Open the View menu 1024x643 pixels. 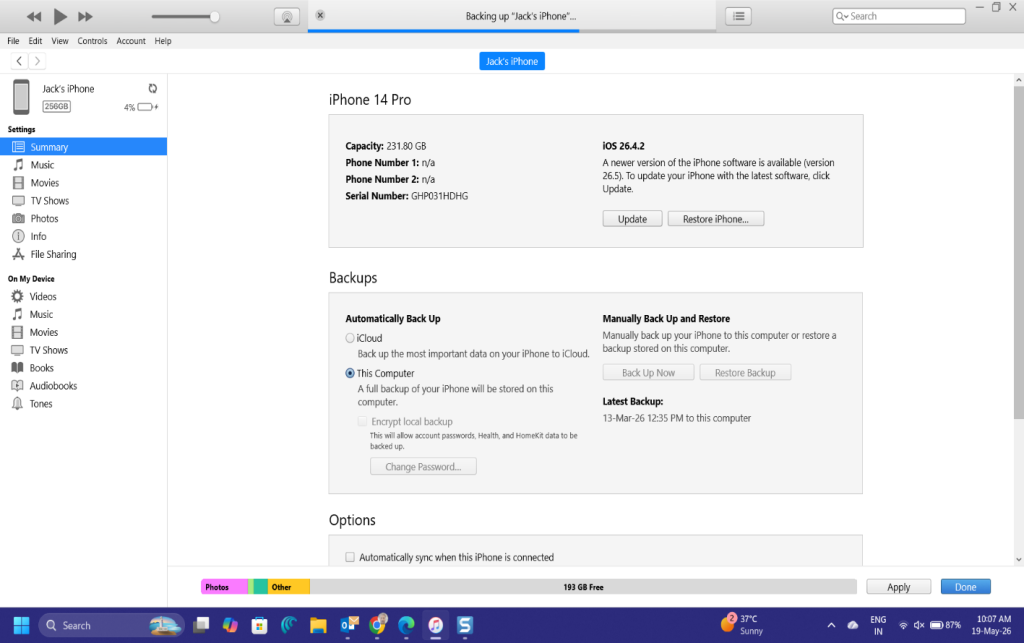pyautogui.click(x=59, y=40)
